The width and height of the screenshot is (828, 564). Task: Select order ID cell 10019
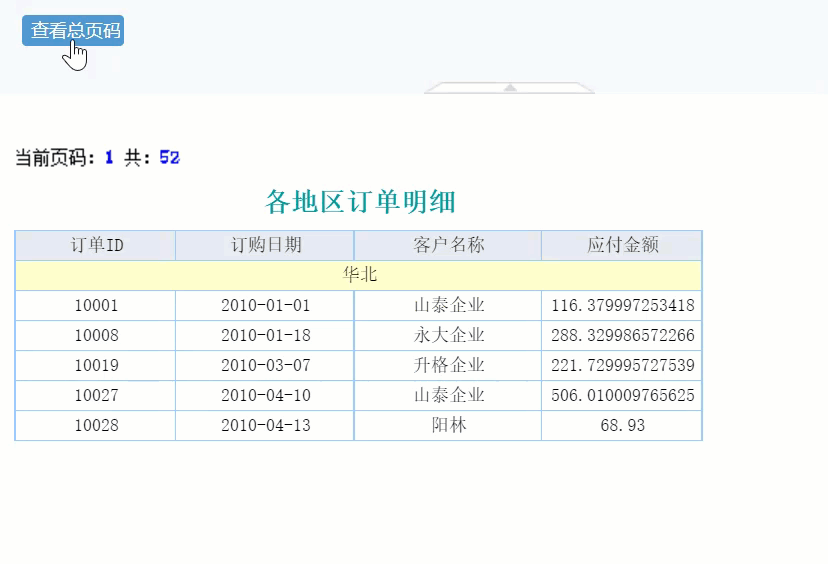[x=96, y=365]
